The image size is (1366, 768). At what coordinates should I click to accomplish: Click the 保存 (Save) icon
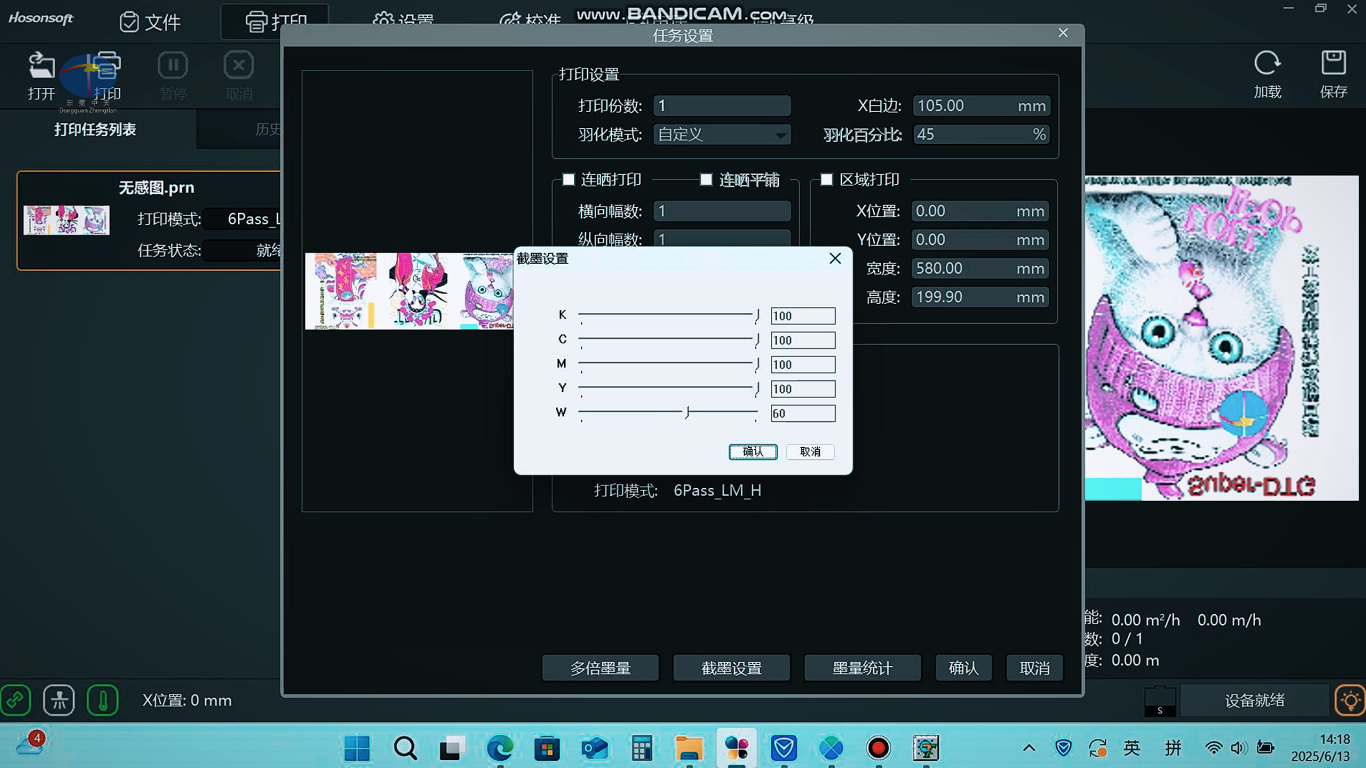tap(1333, 64)
